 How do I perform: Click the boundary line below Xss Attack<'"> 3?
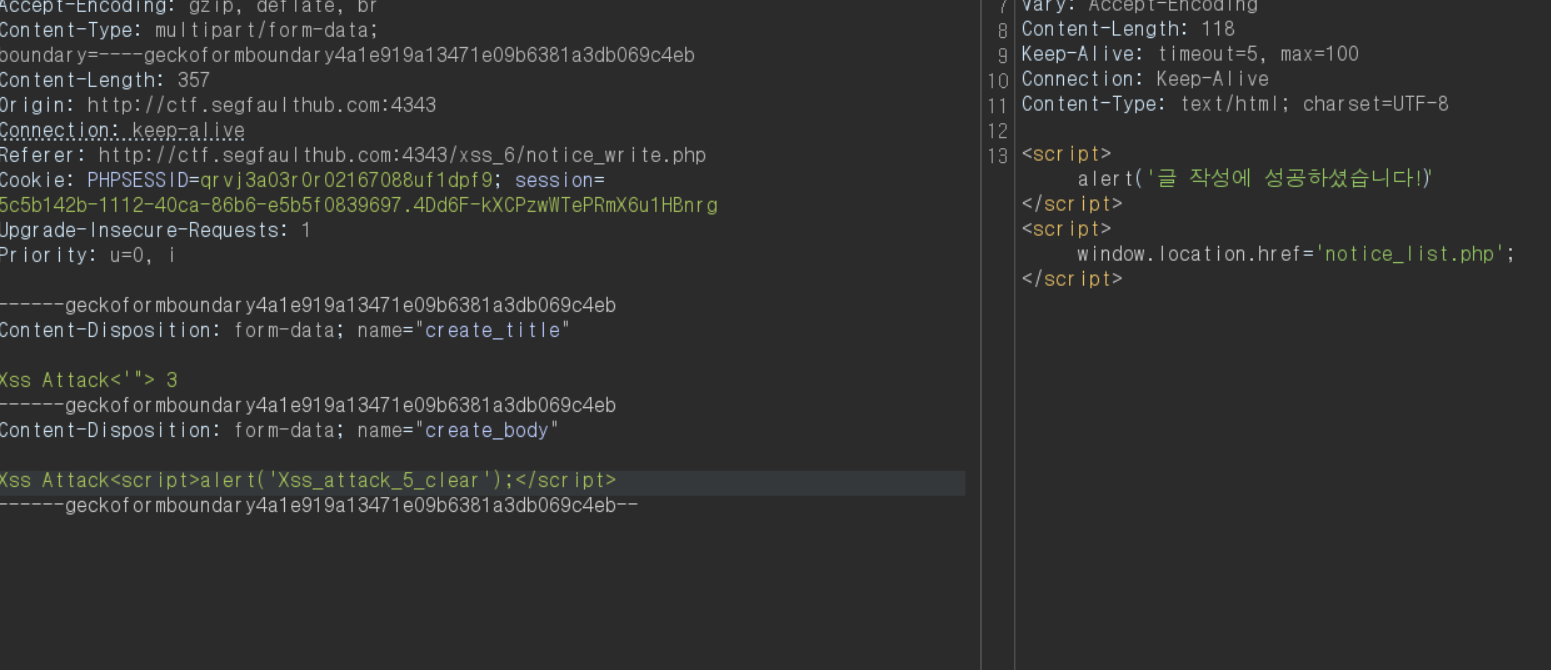[x=308, y=405]
